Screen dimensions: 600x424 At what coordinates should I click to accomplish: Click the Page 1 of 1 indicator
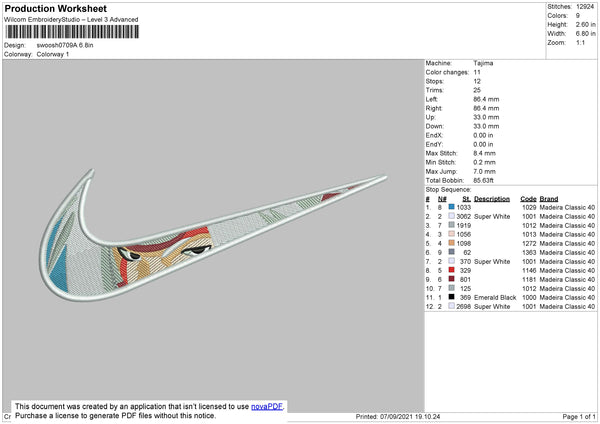[x=579, y=416]
